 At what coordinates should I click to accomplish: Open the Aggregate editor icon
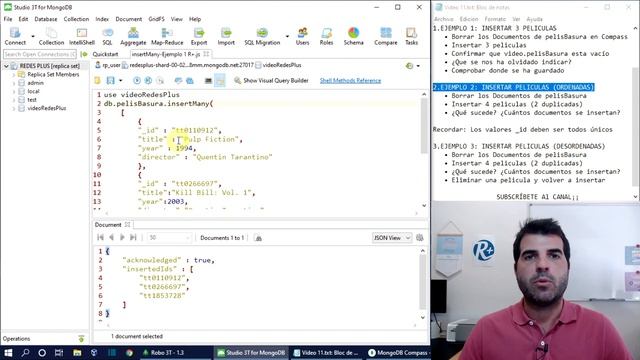click(x=133, y=36)
